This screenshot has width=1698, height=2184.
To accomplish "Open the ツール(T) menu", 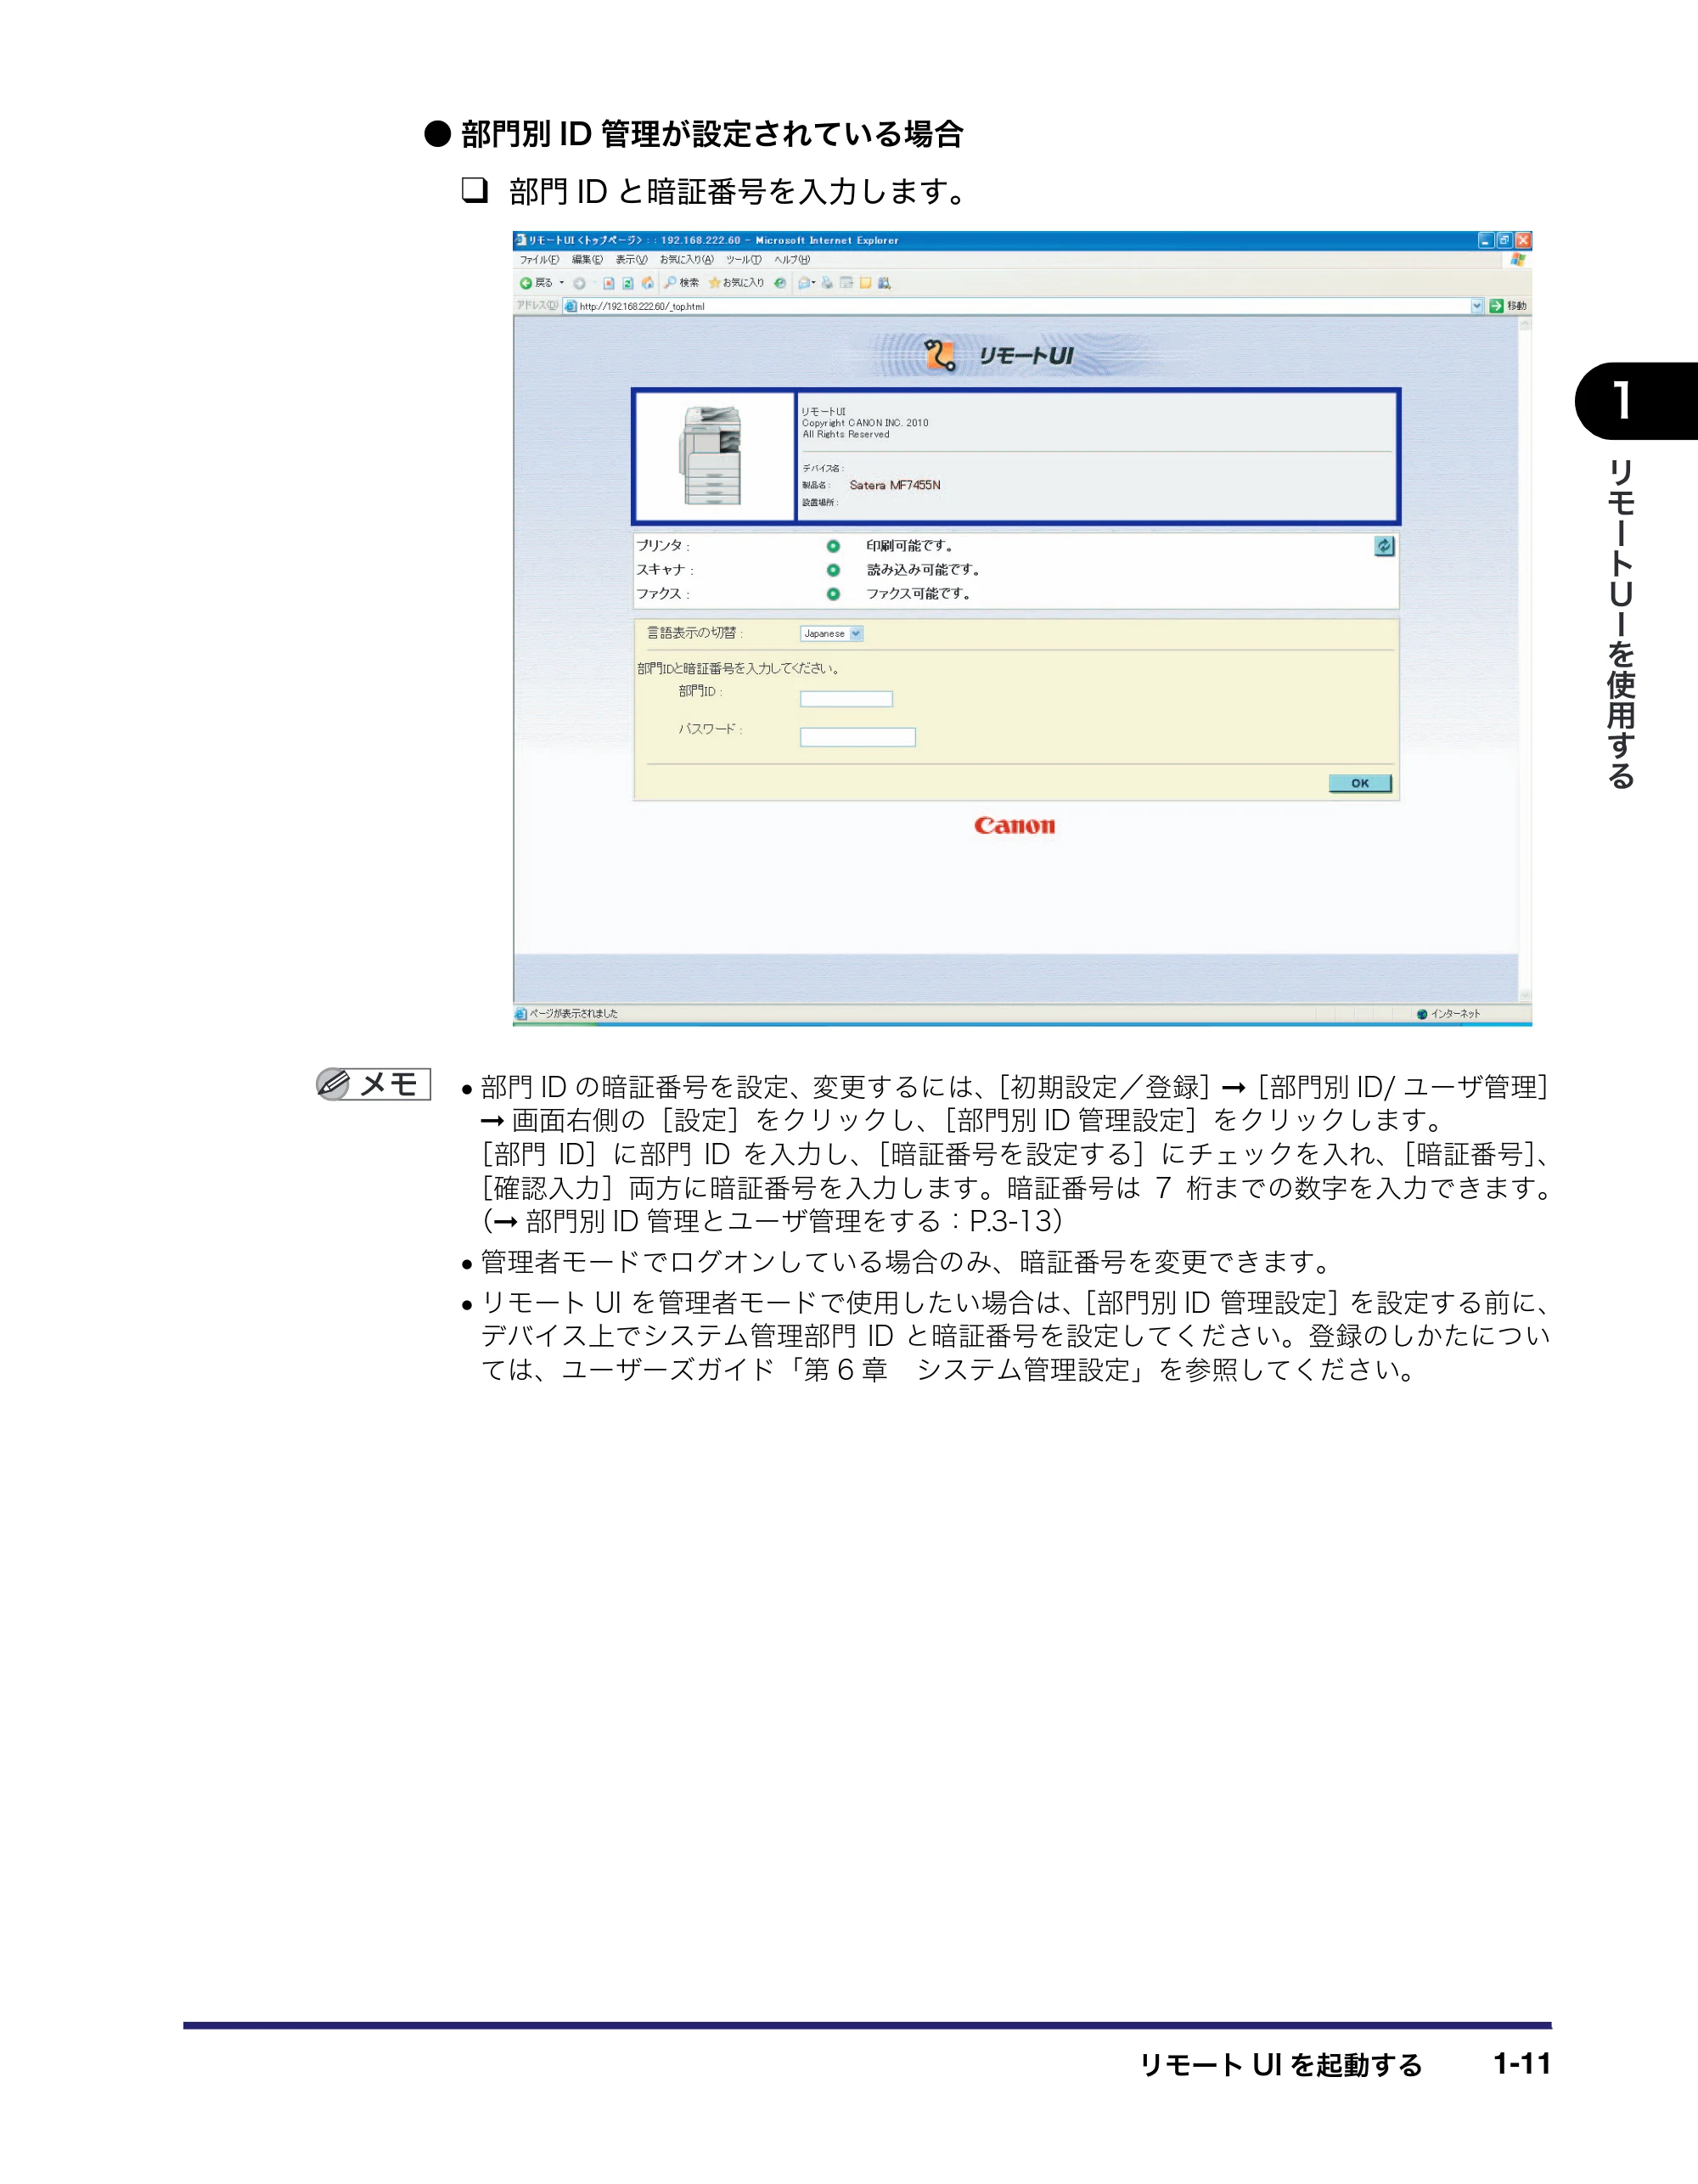I will point(744,260).
